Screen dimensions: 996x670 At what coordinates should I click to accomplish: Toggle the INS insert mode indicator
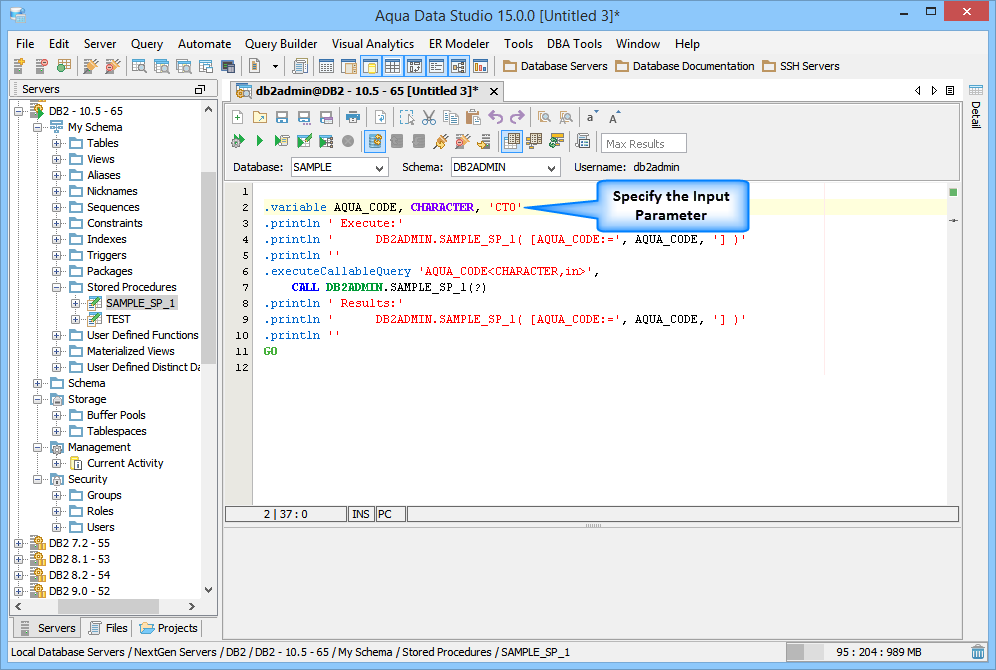(360, 514)
